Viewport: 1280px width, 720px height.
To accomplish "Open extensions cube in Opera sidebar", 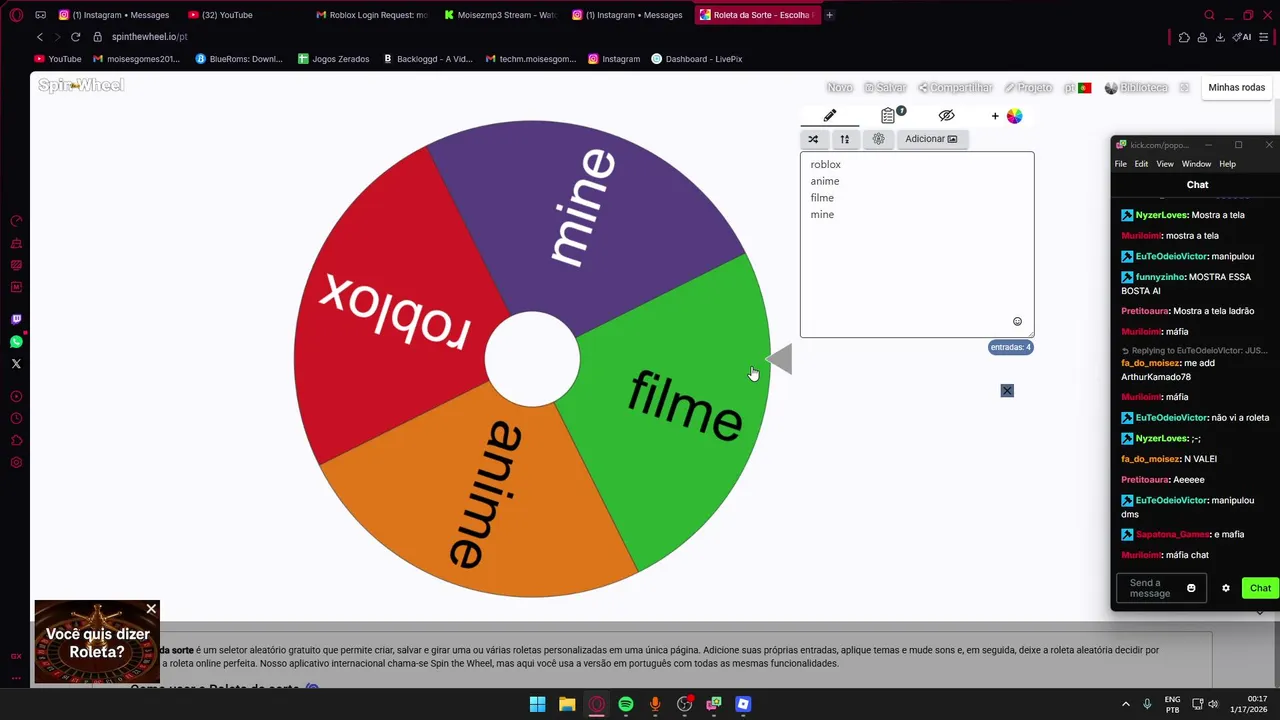I will [16, 441].
